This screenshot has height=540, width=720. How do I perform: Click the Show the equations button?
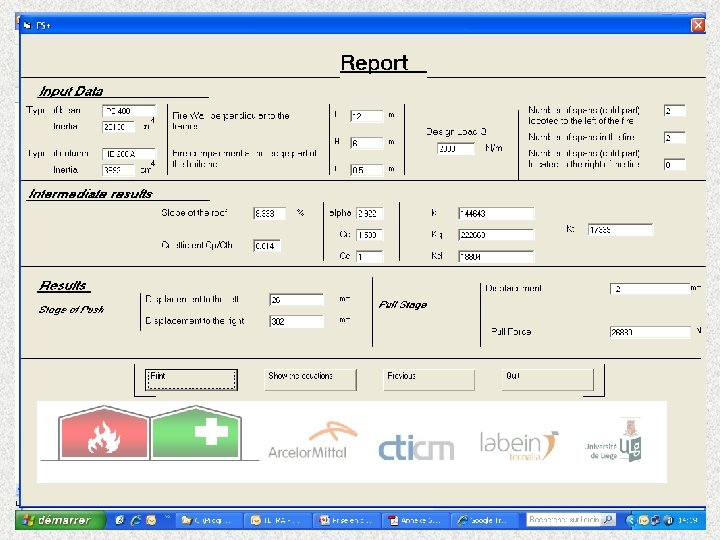pyautogui.click(x=310, y=380)
